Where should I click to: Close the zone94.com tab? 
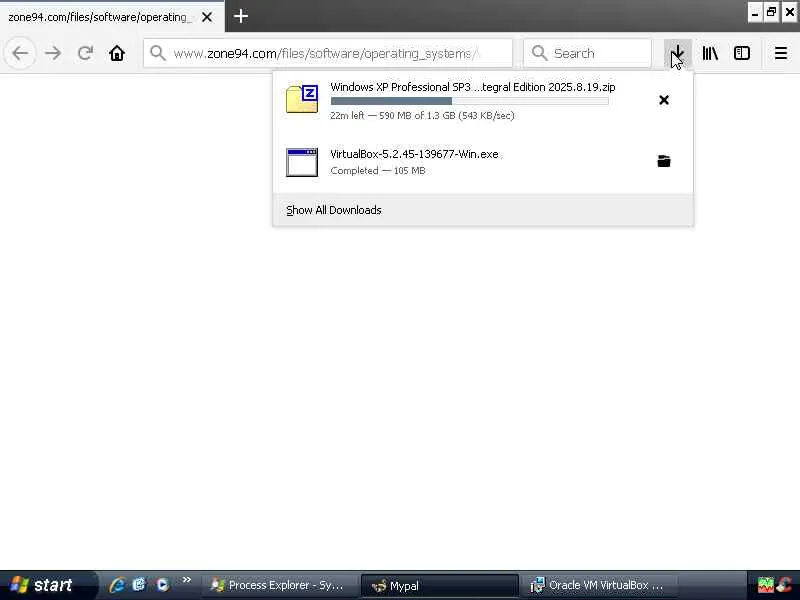[207, 17]
